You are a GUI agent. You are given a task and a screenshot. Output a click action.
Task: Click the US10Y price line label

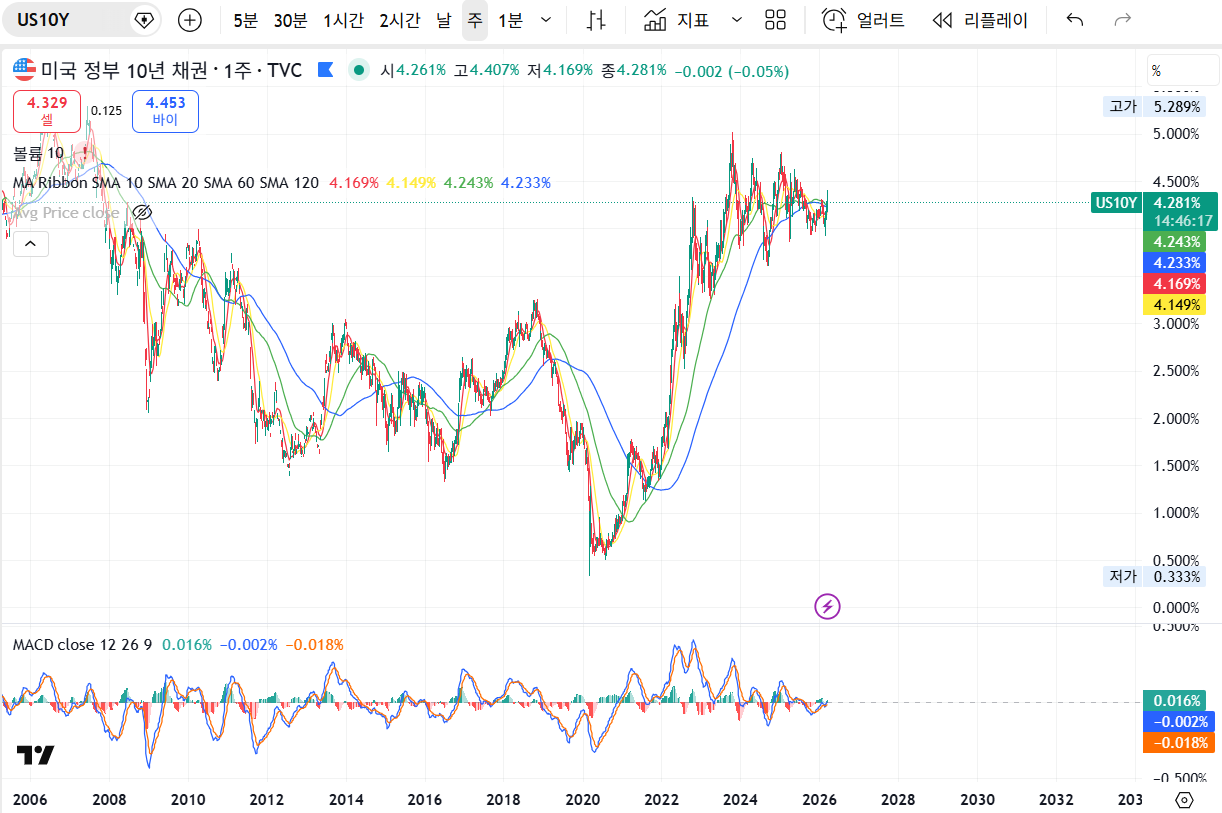1116,203
